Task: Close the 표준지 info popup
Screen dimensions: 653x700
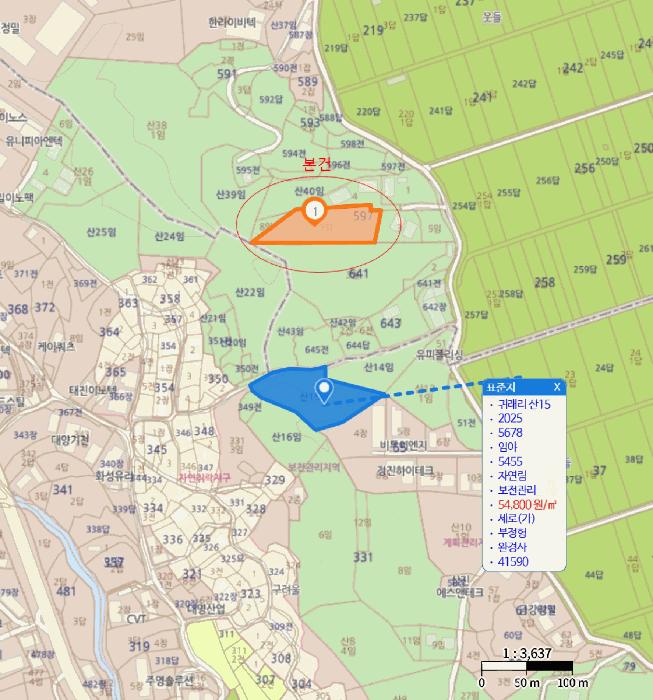Action: click(557, 386)
